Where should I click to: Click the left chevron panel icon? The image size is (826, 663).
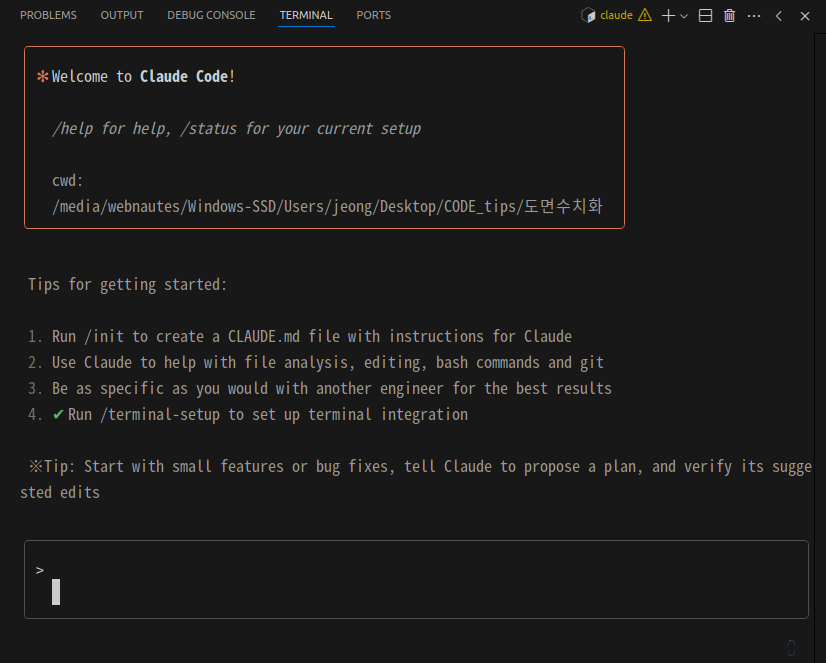[779, 16]
